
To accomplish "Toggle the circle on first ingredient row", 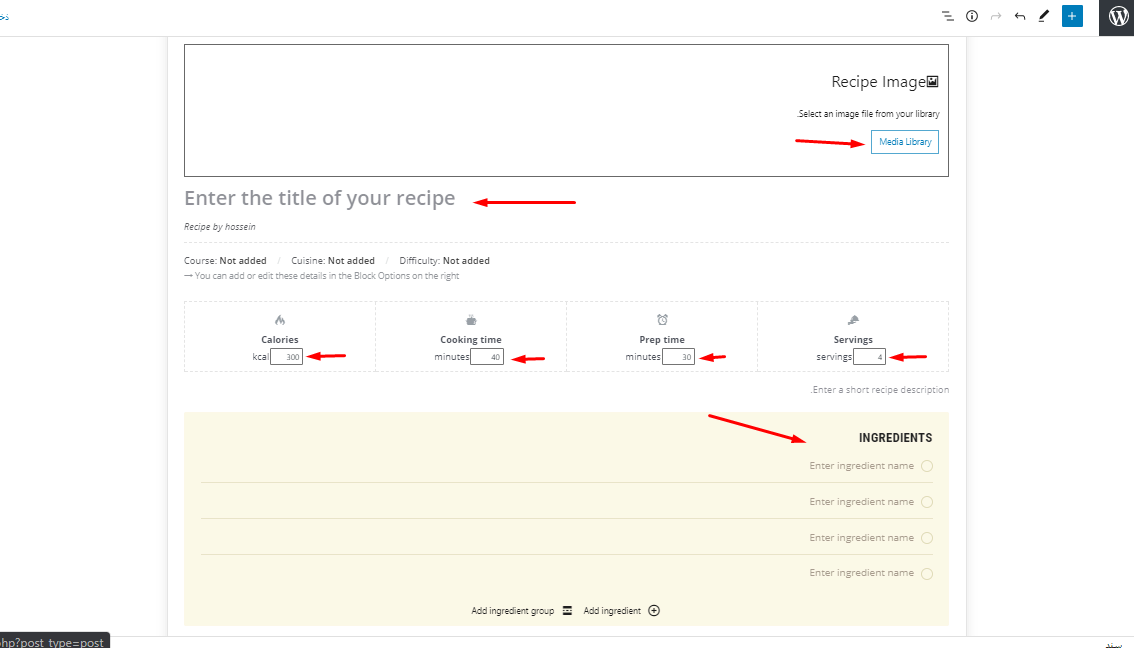I will 927,466.
